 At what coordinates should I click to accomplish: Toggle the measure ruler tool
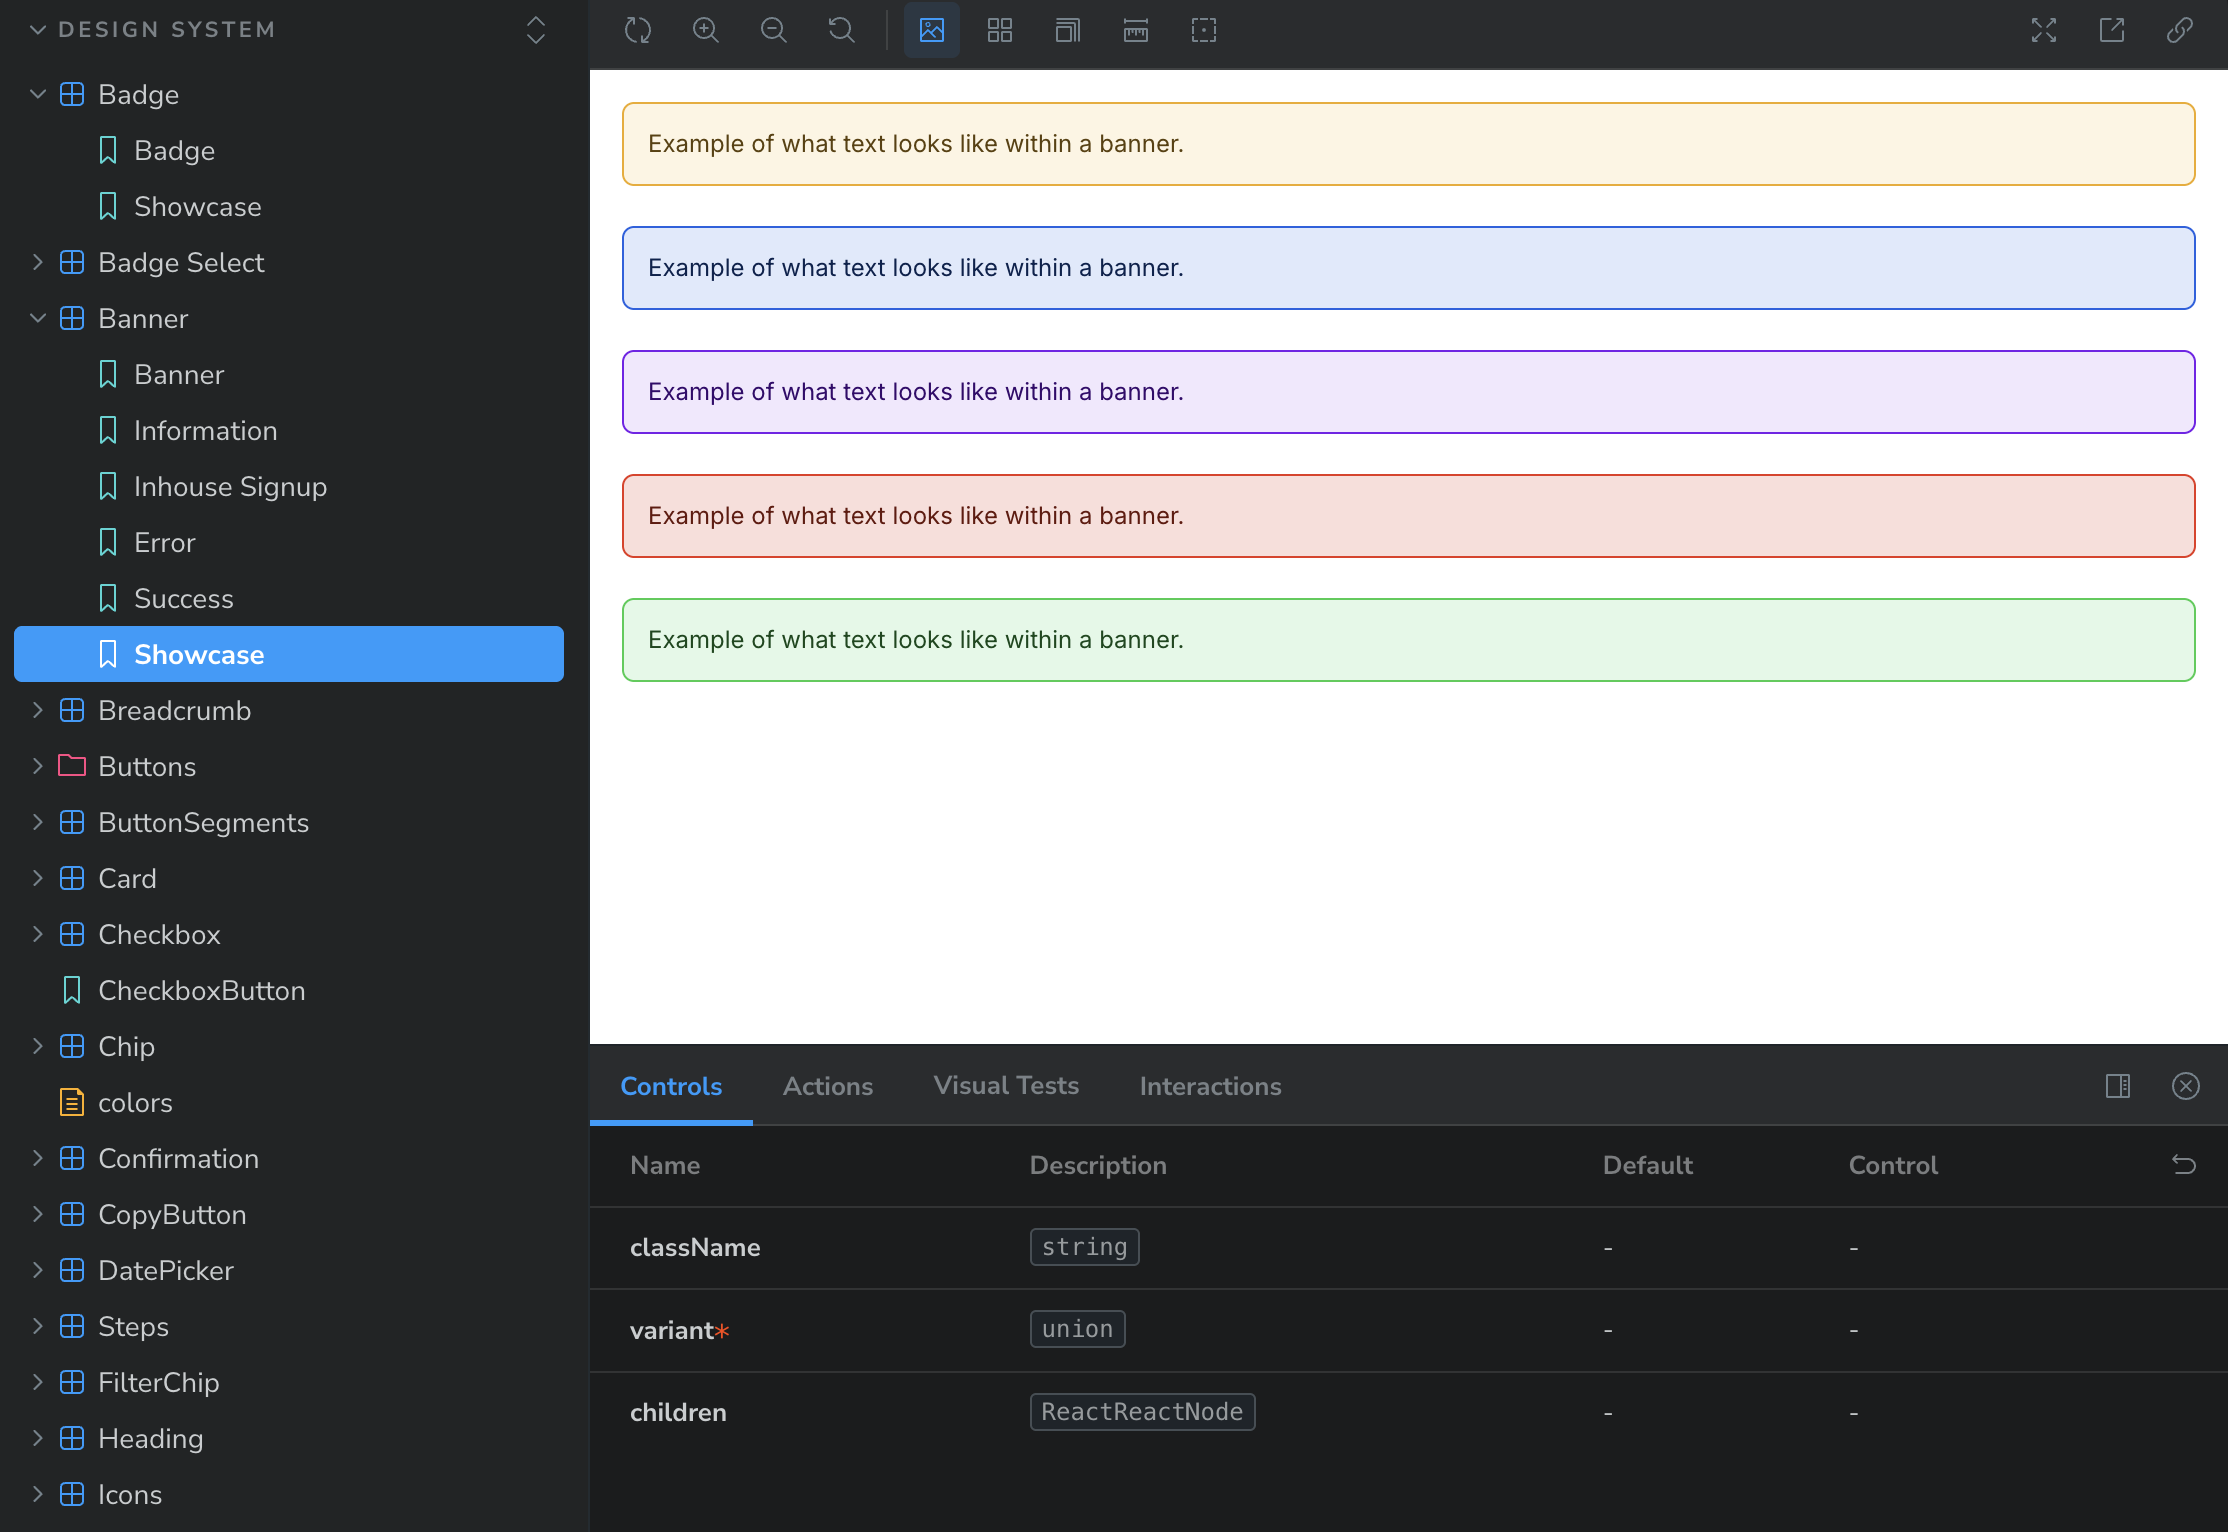click(x=1136, y=30)
